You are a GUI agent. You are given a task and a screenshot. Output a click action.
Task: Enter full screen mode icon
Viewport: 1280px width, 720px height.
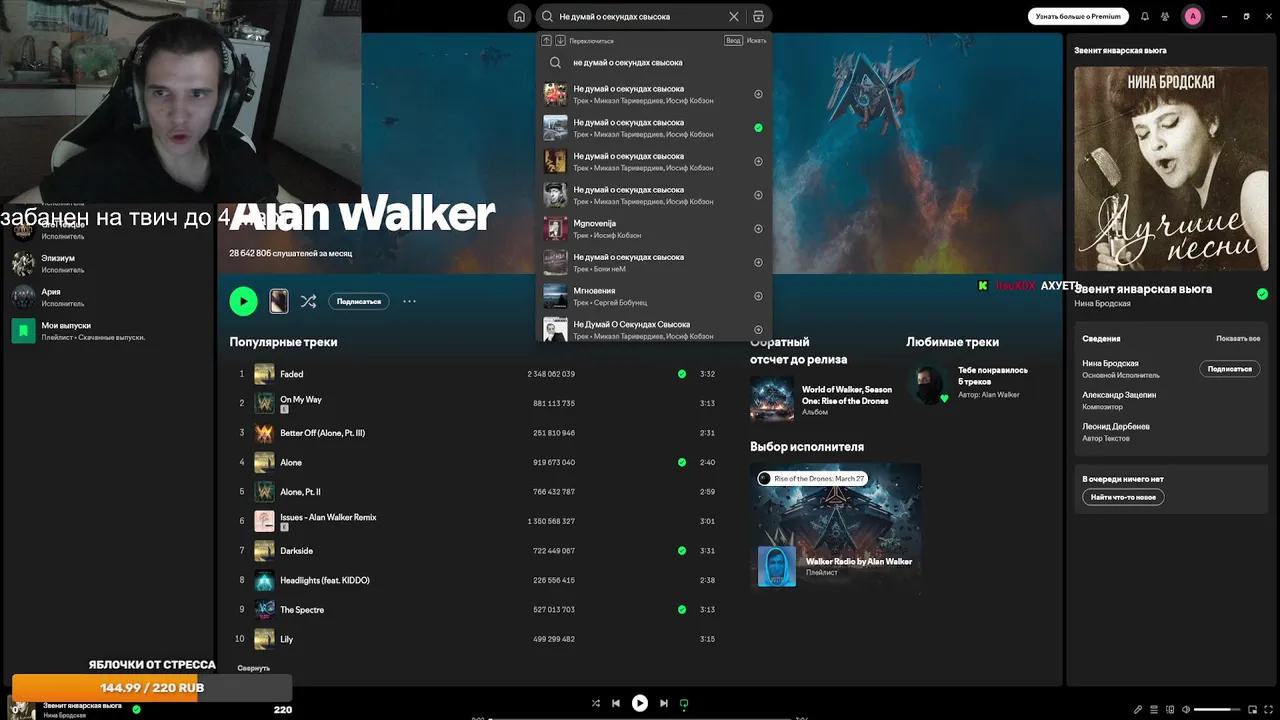(1268, 710)
